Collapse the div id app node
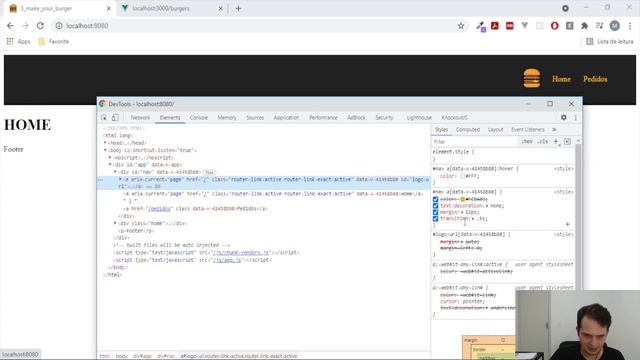Image resolution: width=640 pixels, height=360 pixels. tap(110, 164)
